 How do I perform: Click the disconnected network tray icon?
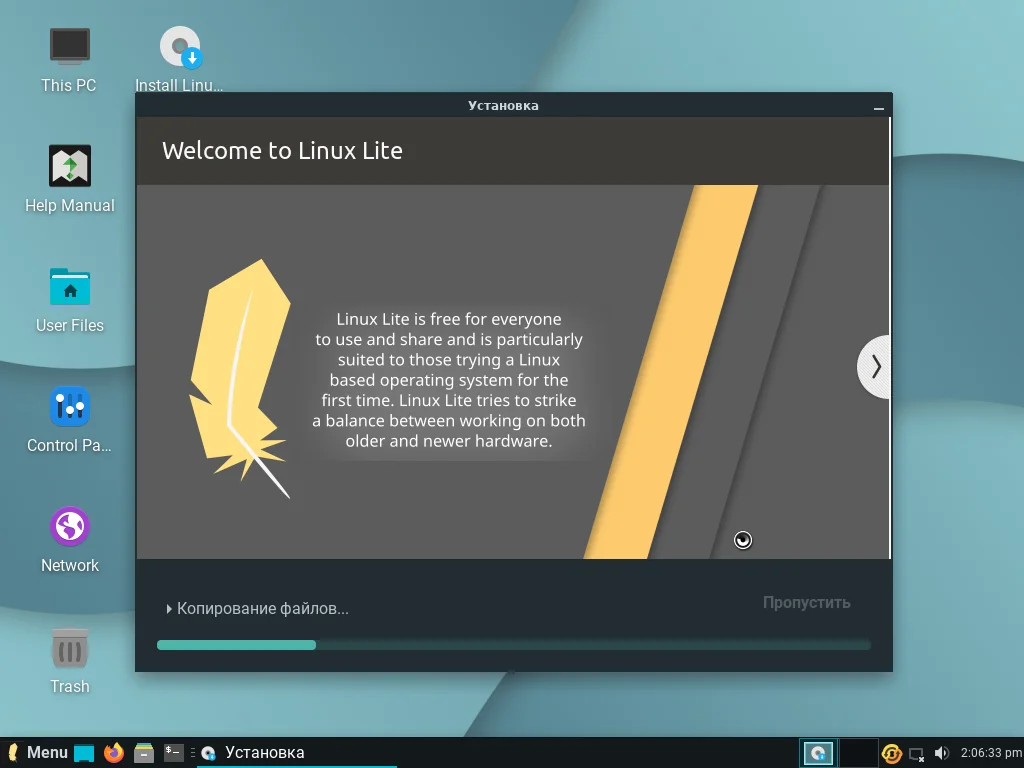(917, 752)
